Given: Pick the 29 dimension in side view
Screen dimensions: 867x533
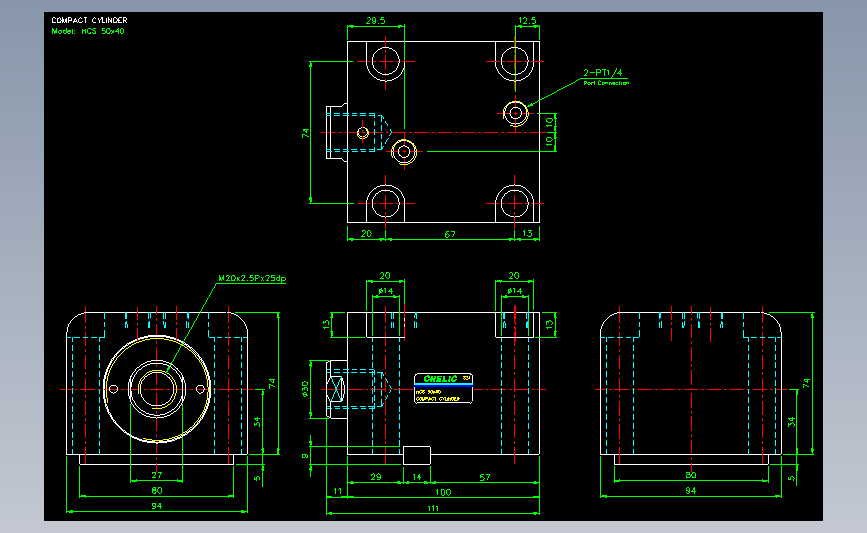Looking at the screenshot, I should point(375,477).
